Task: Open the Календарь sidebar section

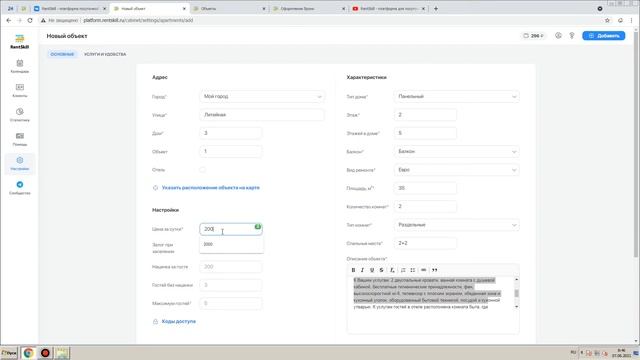Action: point(20,66)
